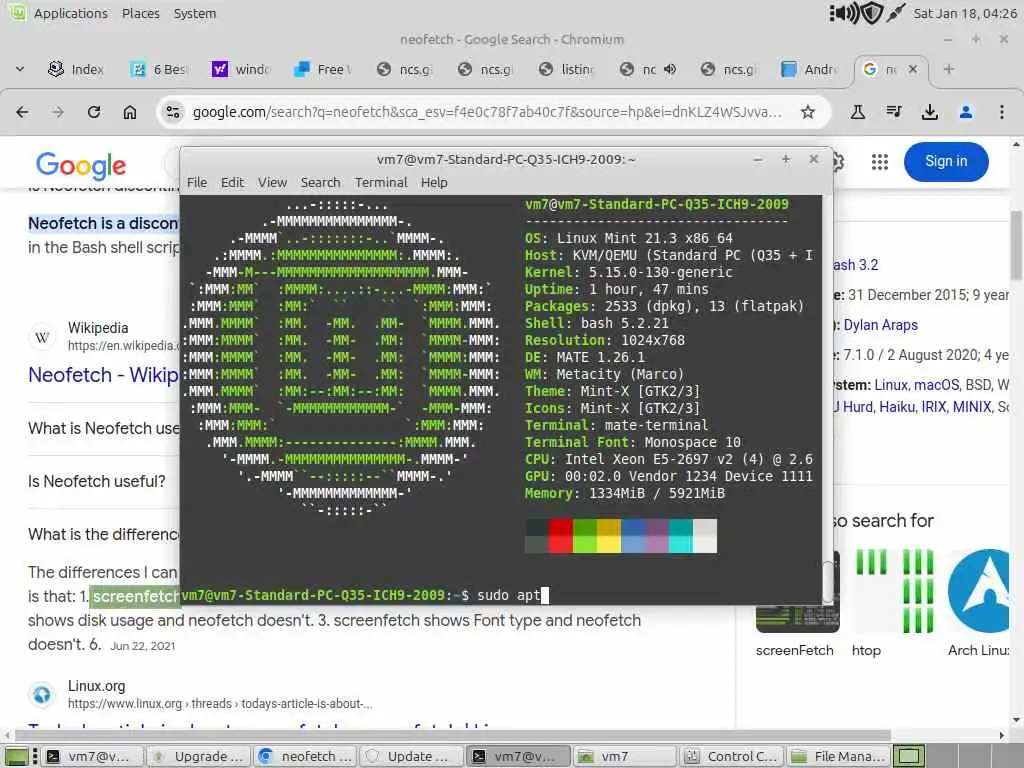Bookmark this page with the star icon
Screen dimensions: 1024x768
pos(808,112)
